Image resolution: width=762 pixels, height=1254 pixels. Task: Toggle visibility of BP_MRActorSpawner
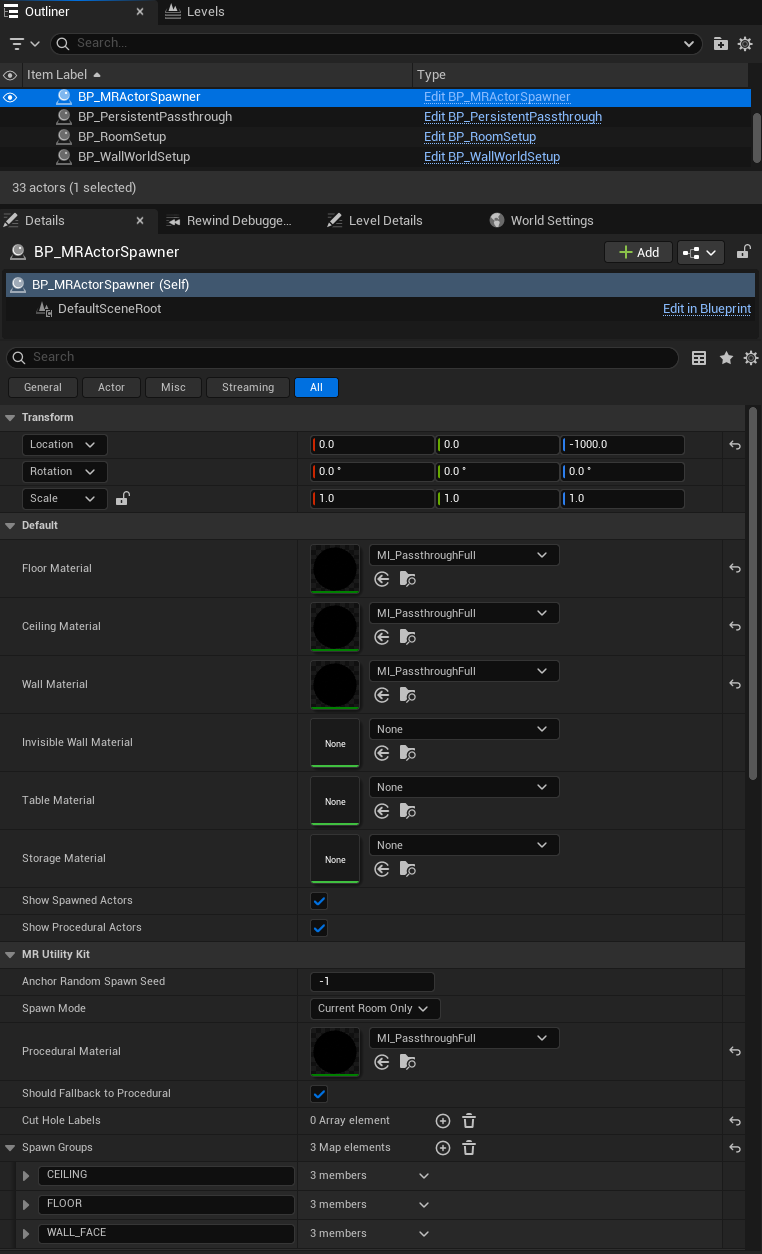(x=10, y=97)
